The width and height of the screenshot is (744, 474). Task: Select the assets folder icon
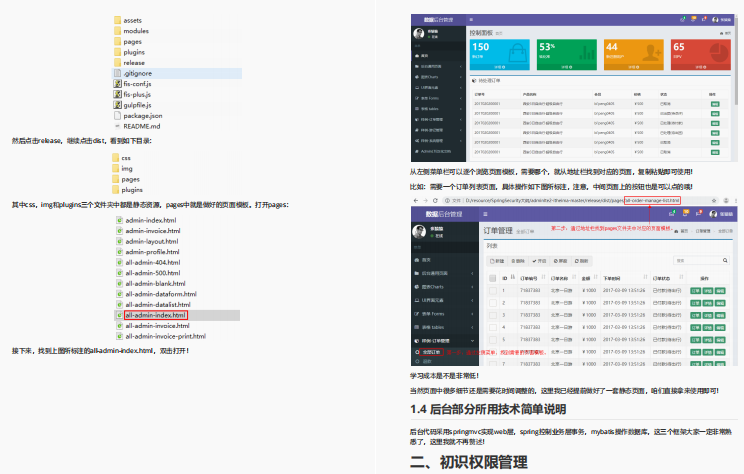[x=117, y=20]
